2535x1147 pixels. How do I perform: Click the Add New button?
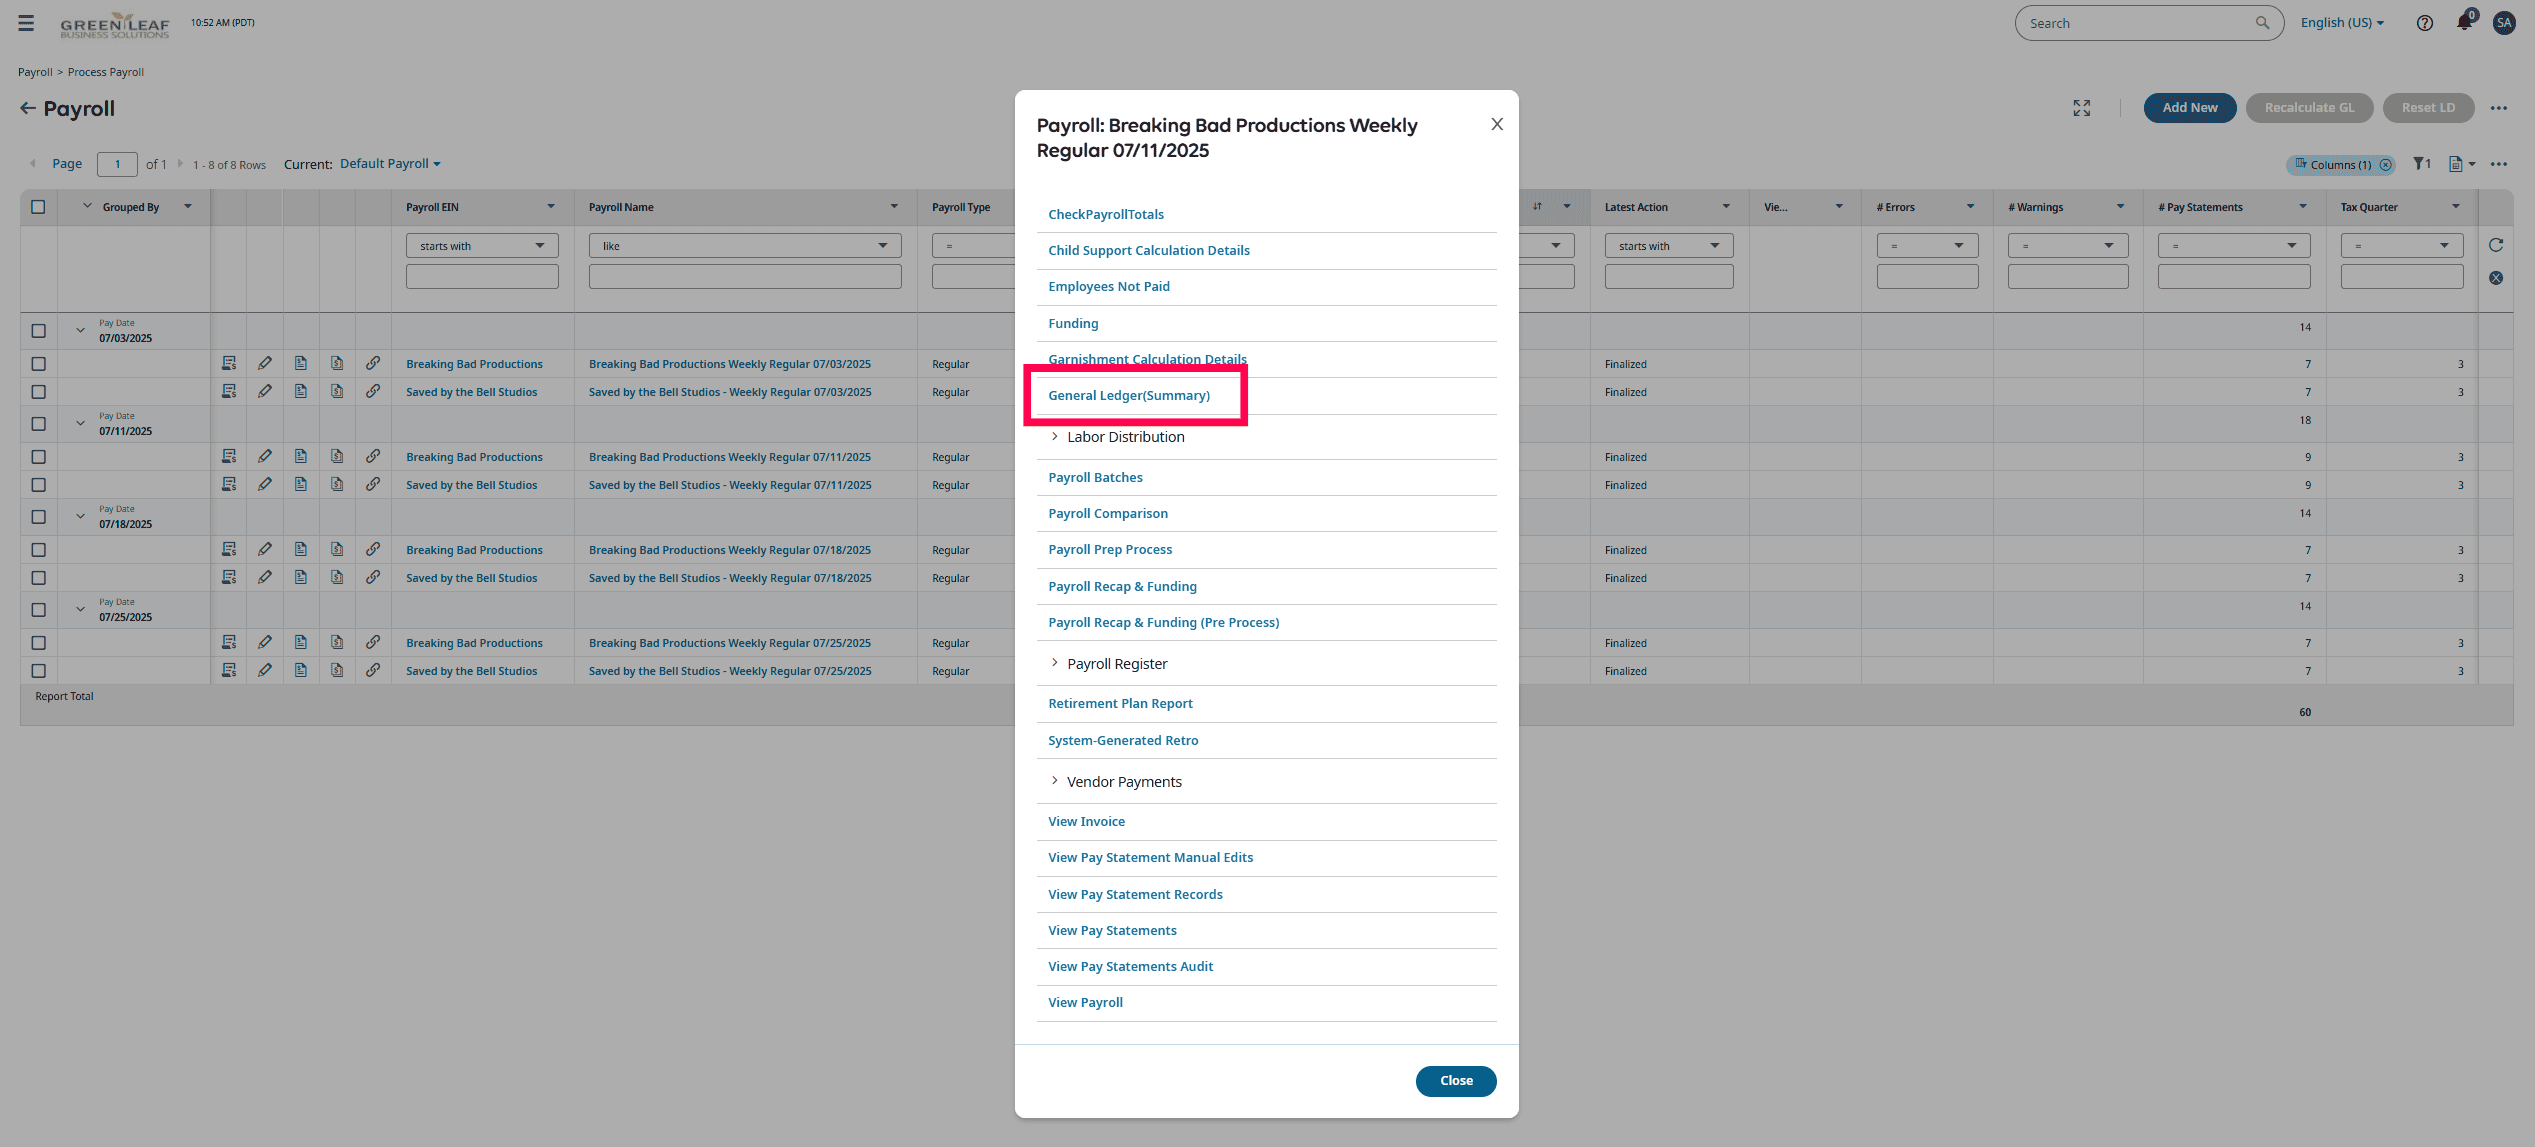[x=2189, y=108]
